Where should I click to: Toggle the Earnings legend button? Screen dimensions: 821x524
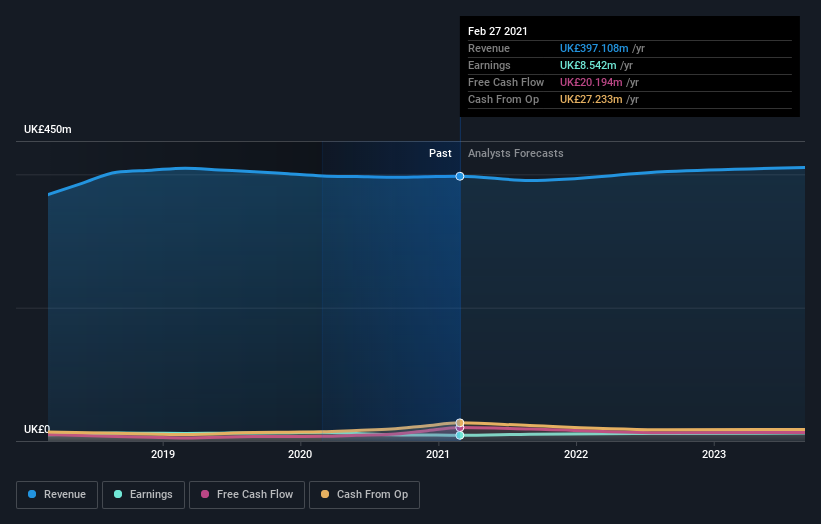(143, 495)
